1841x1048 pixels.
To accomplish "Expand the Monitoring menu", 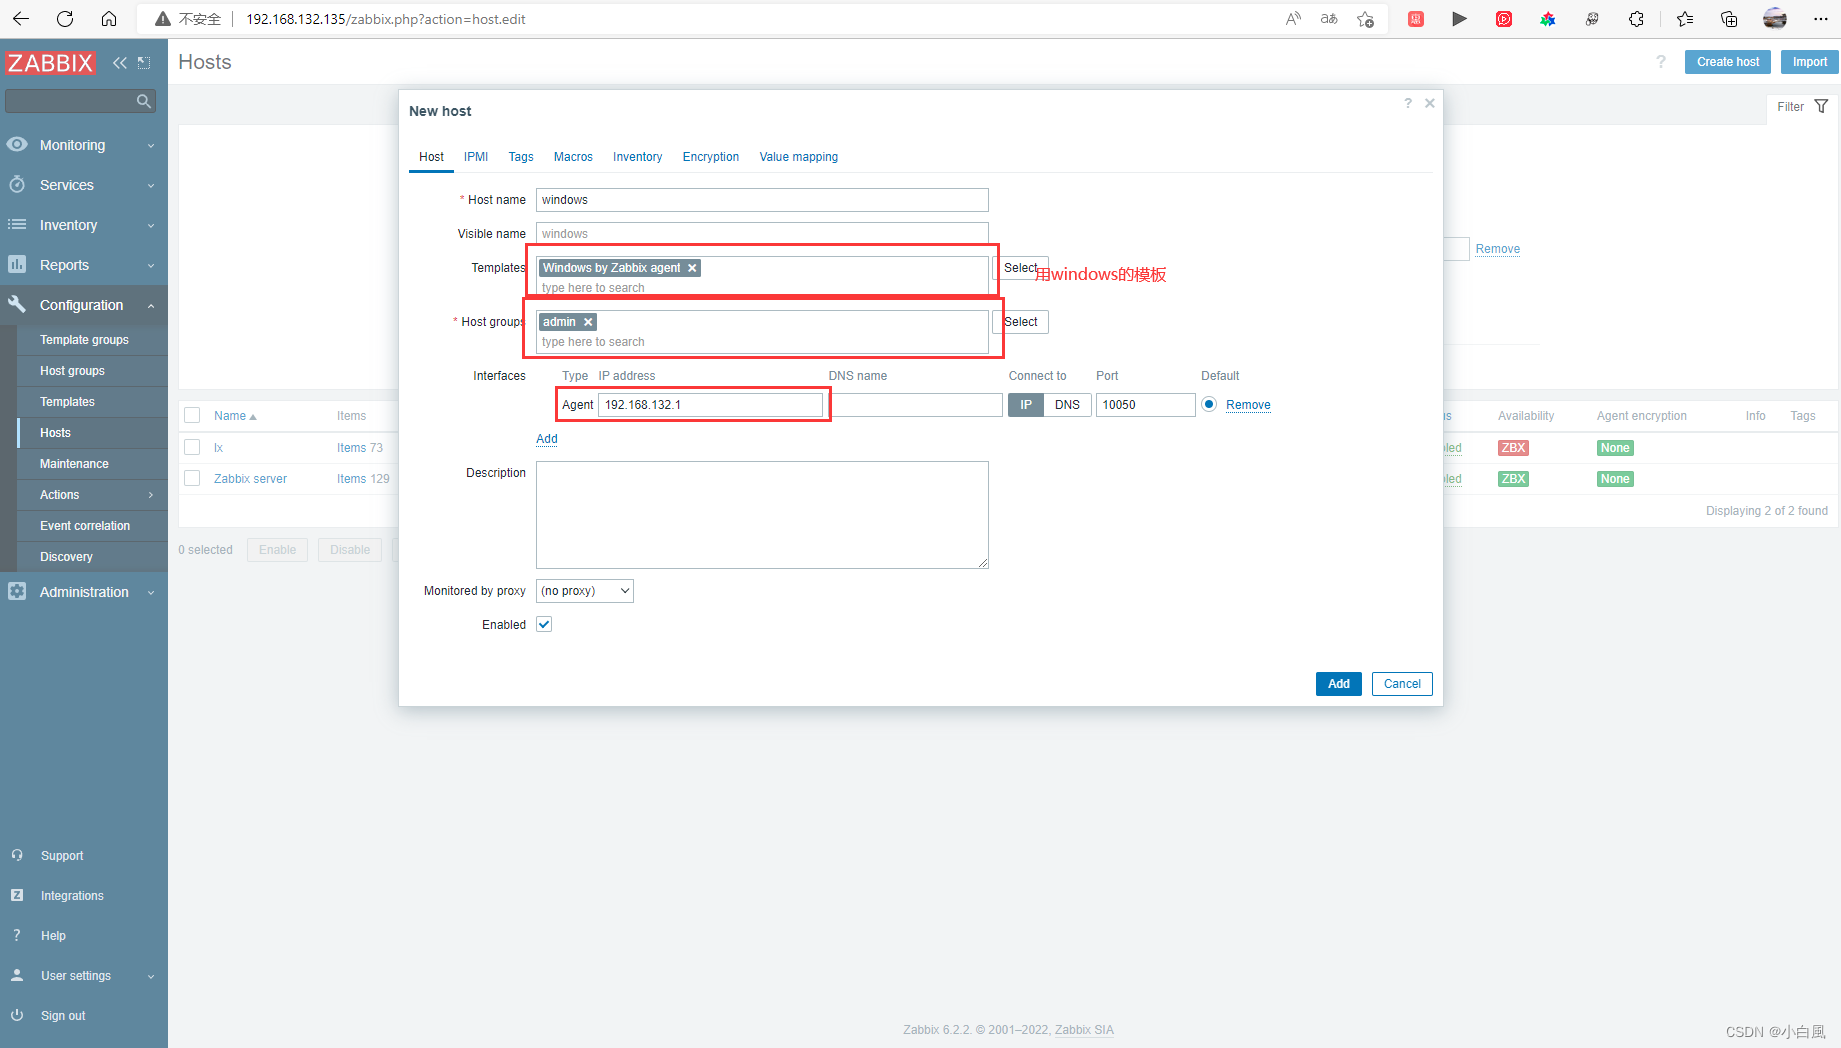I will [x=84, y=145].
